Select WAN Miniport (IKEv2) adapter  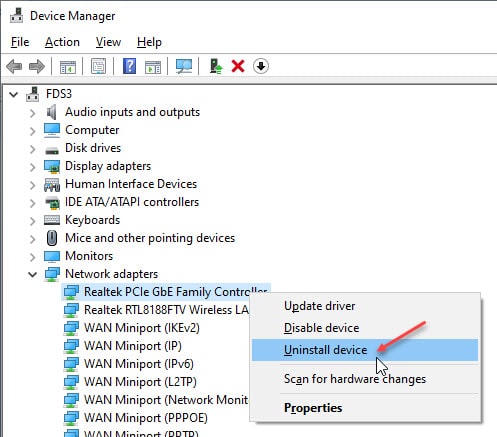pos(142,328)
